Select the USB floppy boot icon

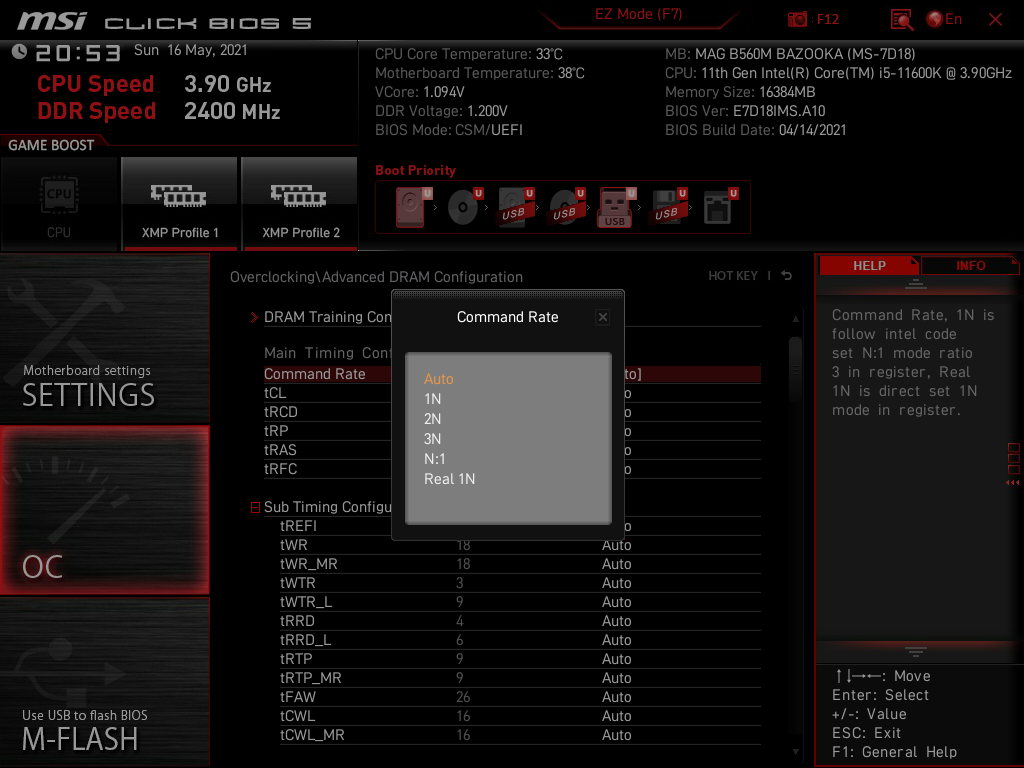[668, 207]
